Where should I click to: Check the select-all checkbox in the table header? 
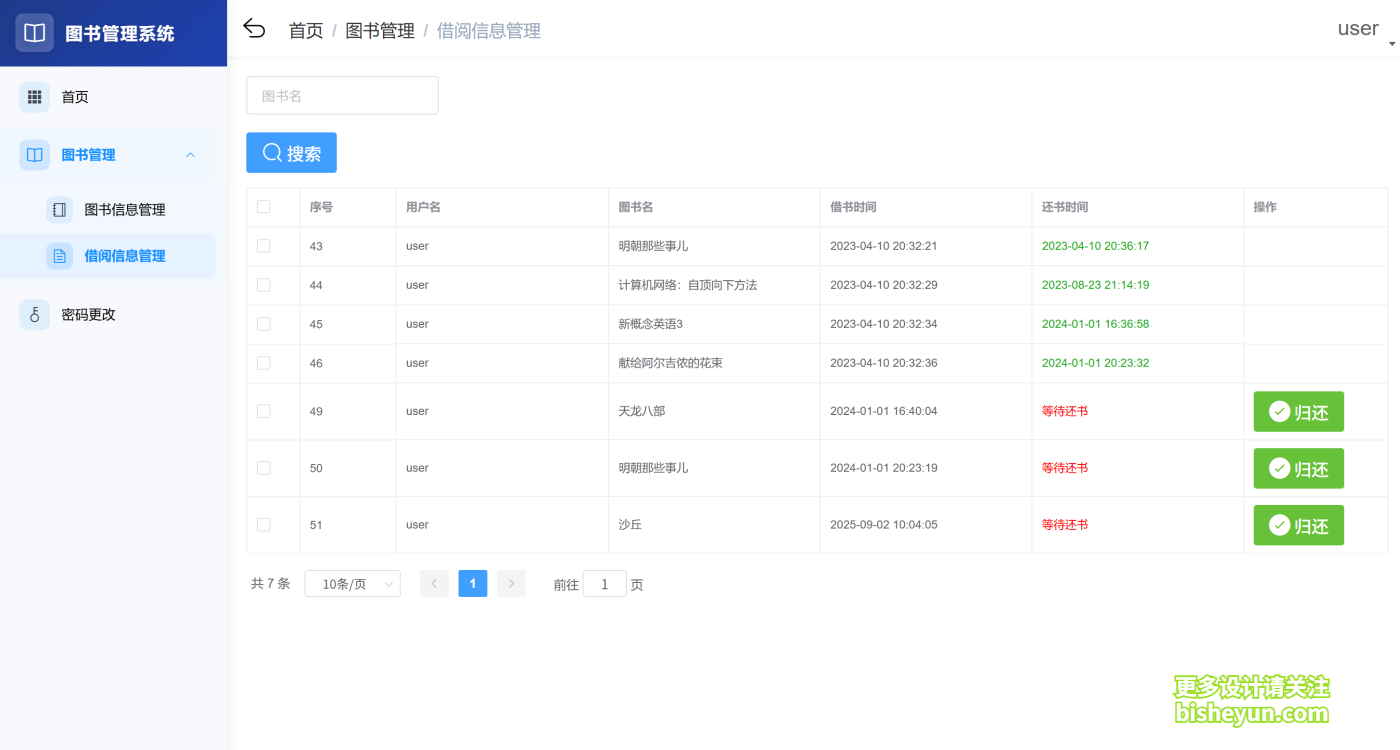point(263,206)
